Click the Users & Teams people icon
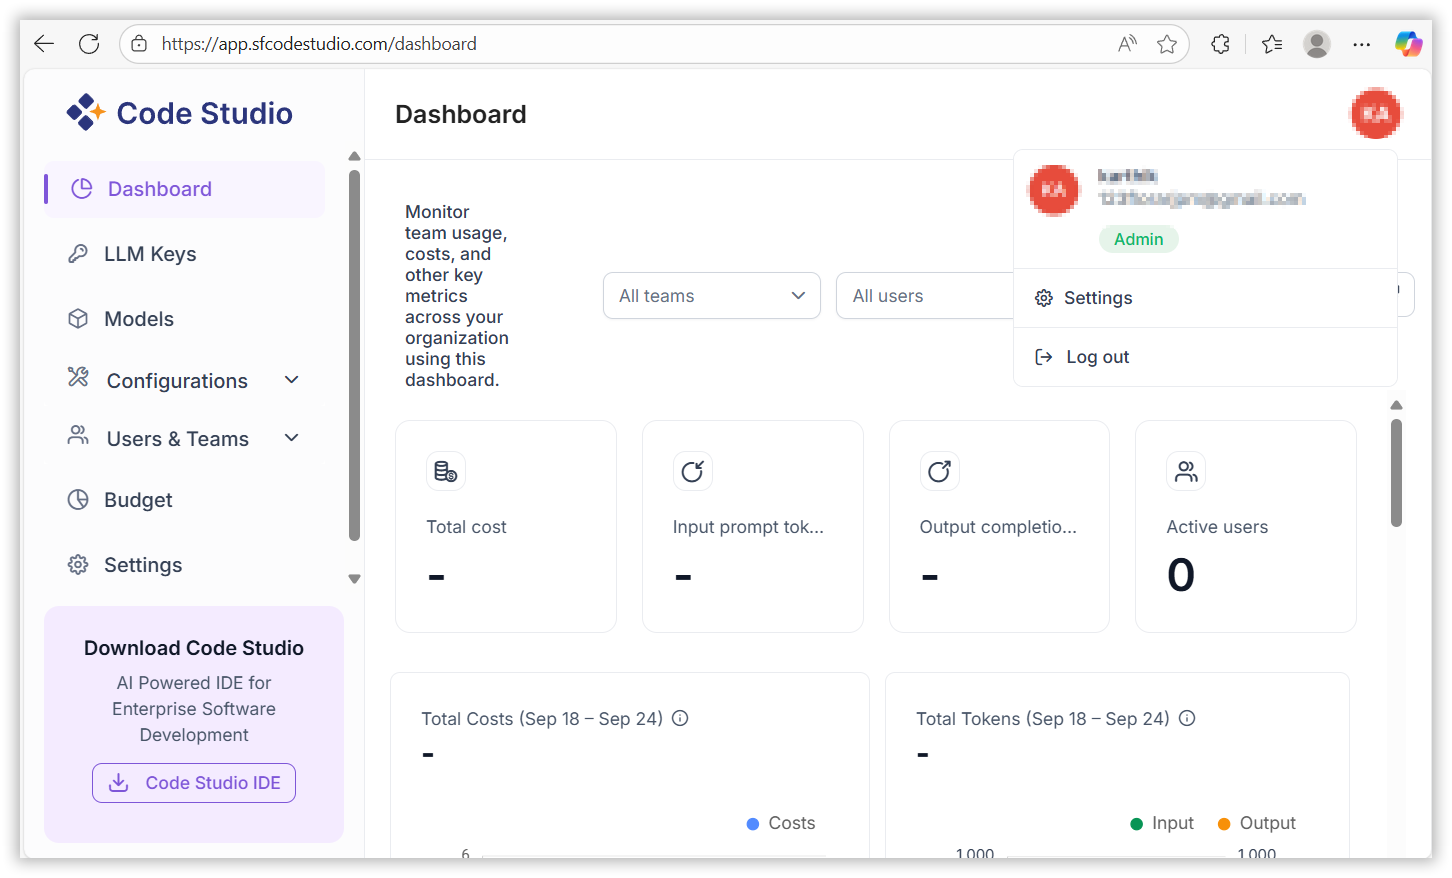This screenshot has height=878, width=1452. 78,435
